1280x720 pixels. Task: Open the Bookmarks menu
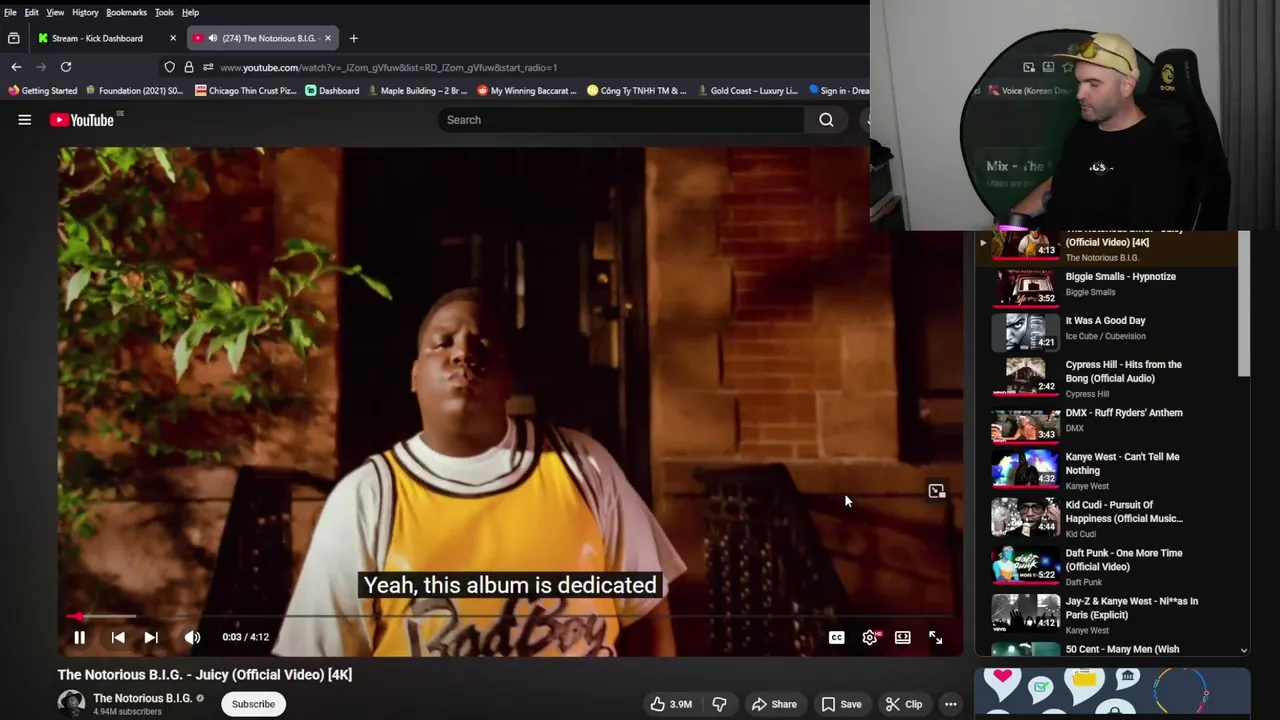pos(127,12)
